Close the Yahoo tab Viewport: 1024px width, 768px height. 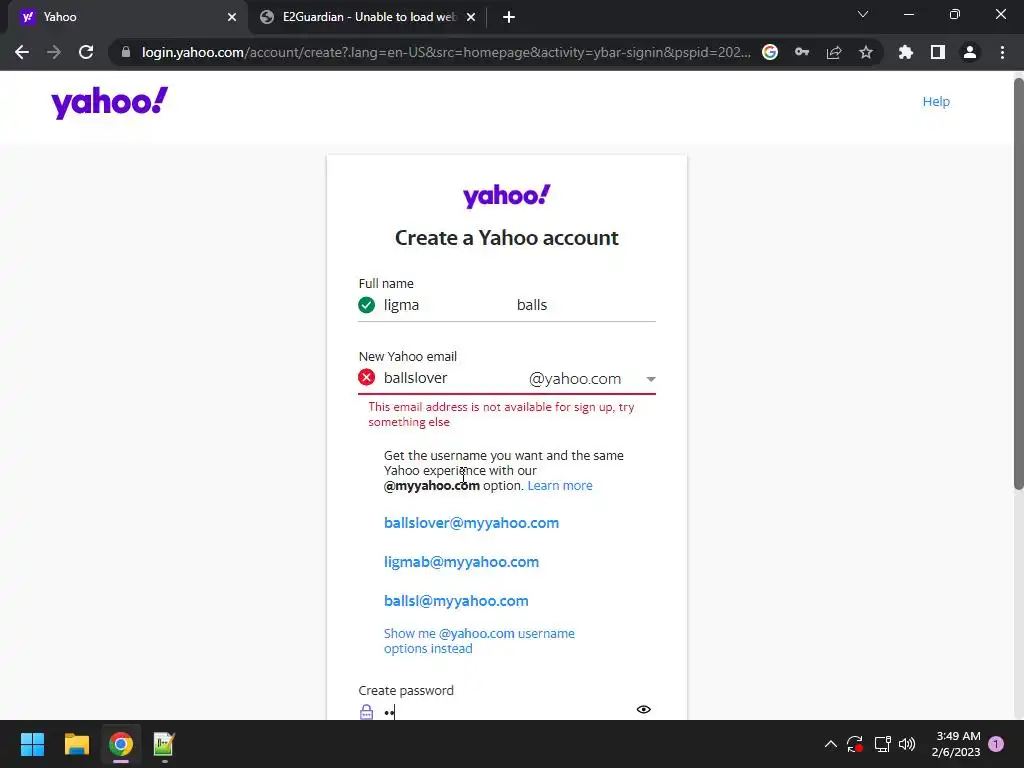coord(232,17)
